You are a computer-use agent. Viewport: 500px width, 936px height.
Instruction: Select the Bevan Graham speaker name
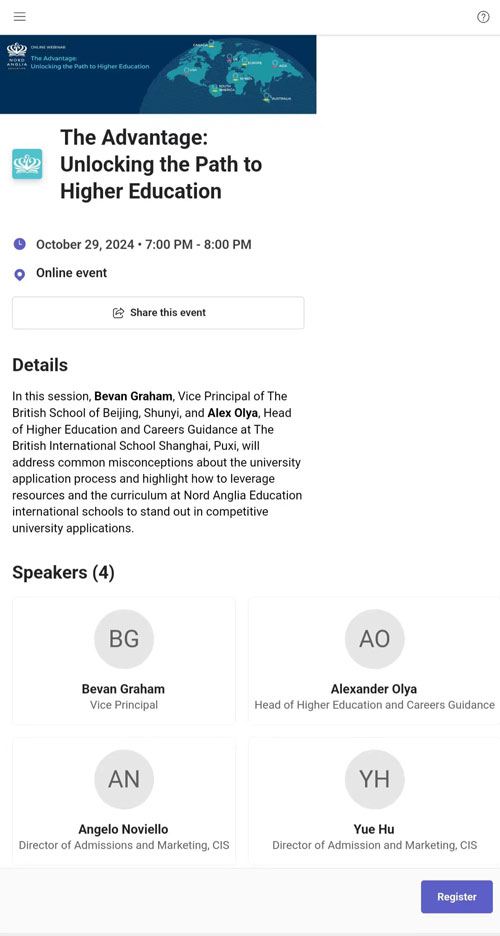pyautogui.click(x=124, y=689)
